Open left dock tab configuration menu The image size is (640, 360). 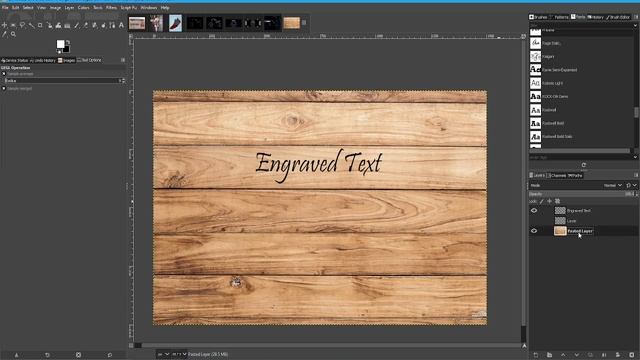[123, 60]
